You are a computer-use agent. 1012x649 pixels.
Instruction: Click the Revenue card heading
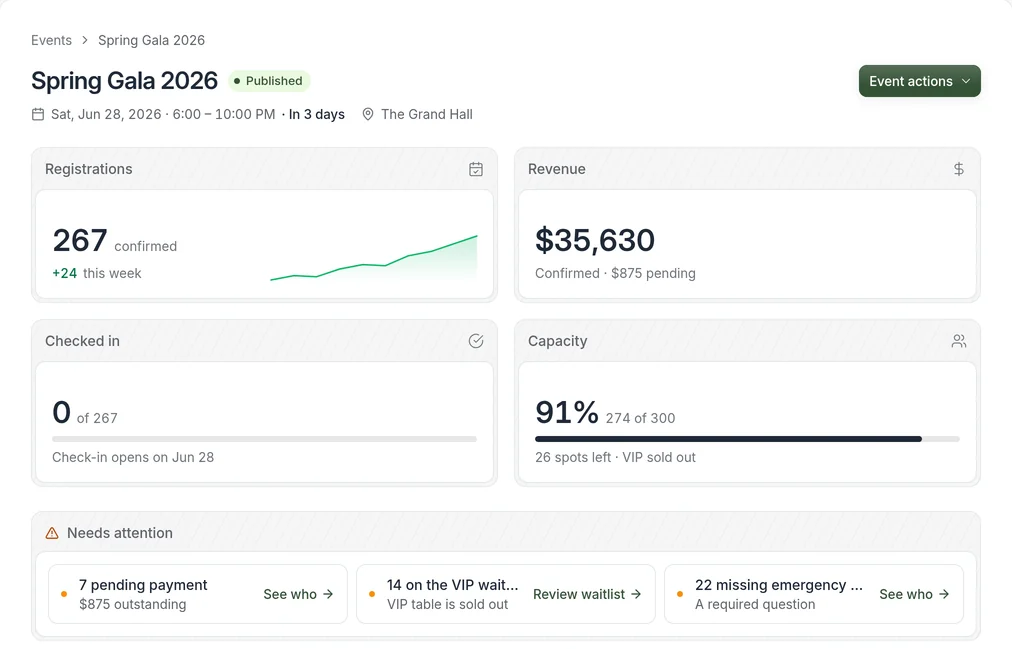coord(557,169)
